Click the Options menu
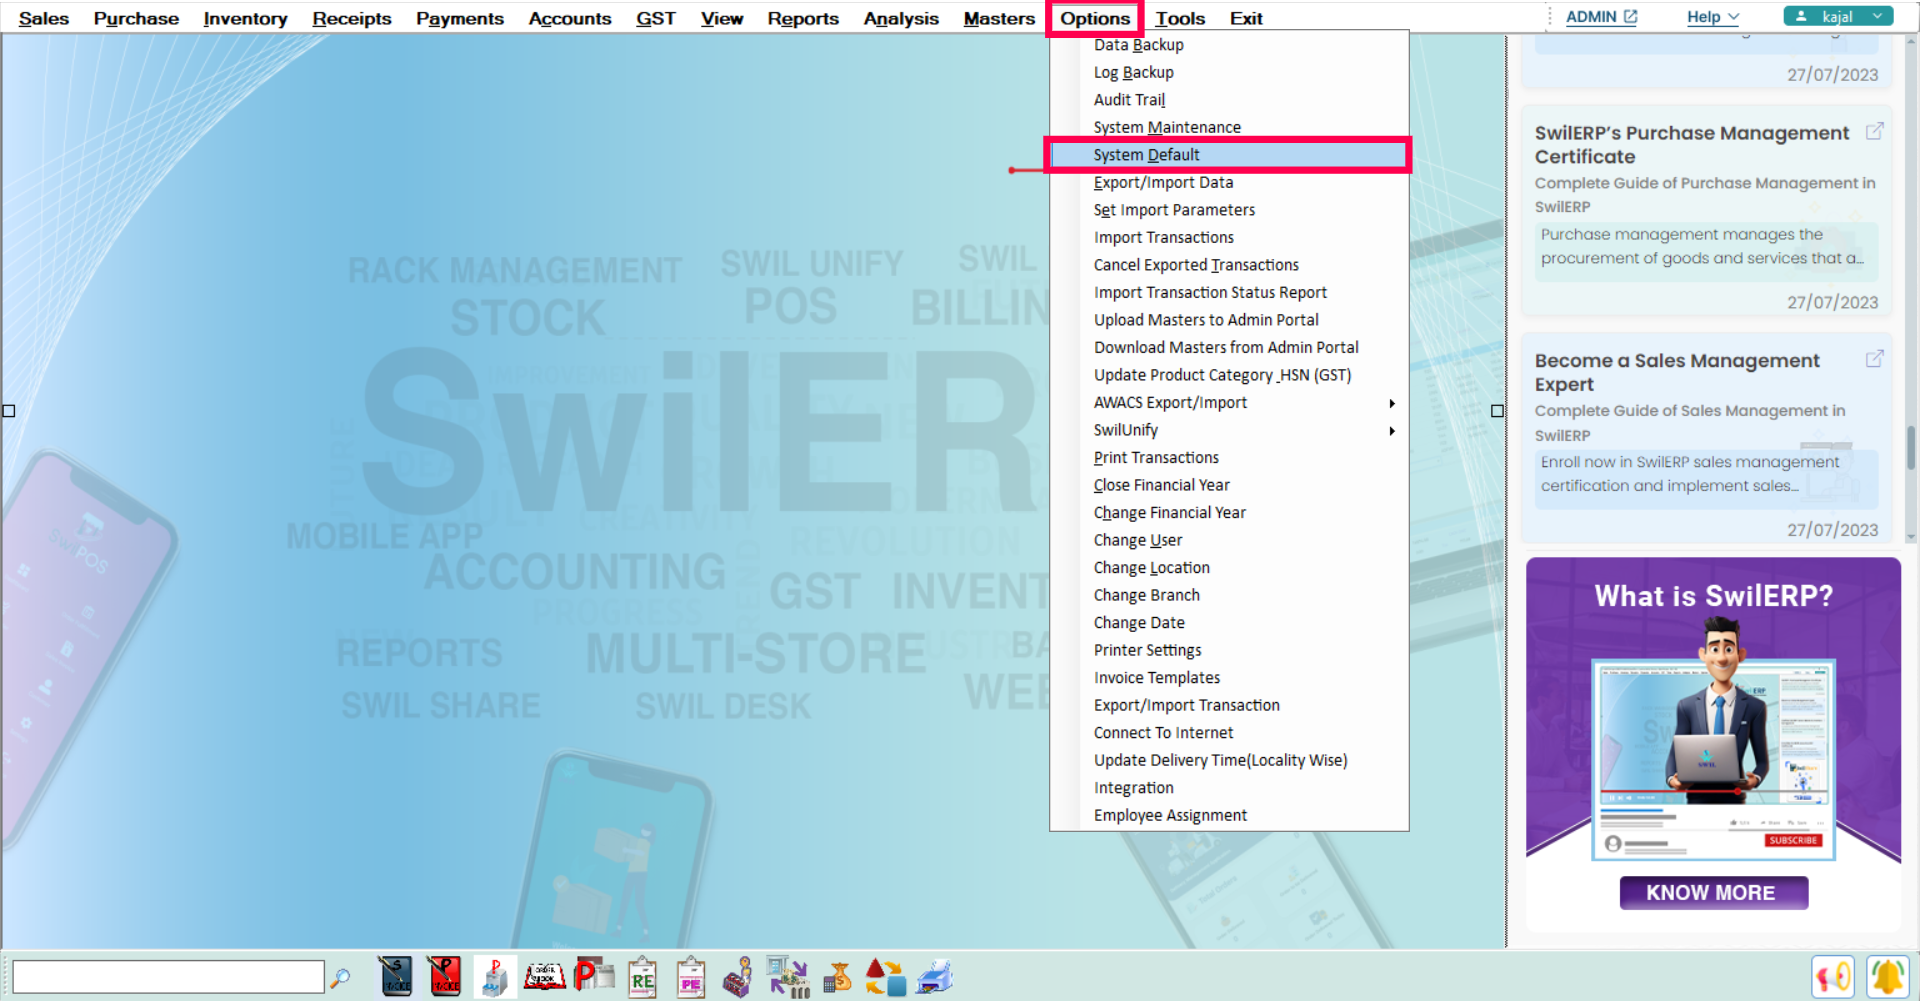Viewport: 1920px width, 1001px height. [x=1095, y=18]
